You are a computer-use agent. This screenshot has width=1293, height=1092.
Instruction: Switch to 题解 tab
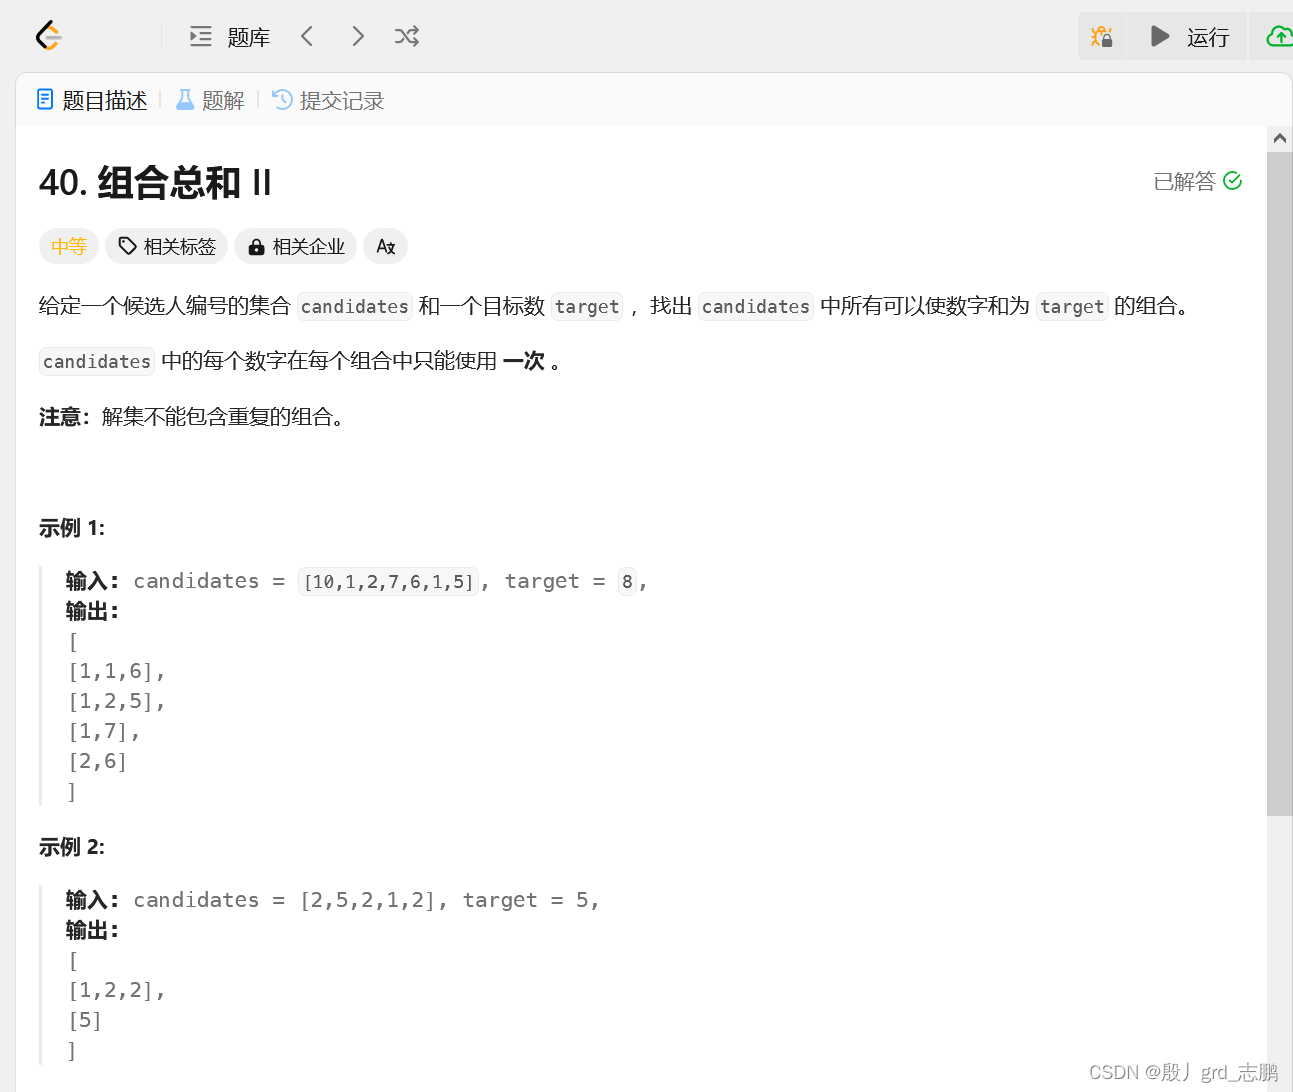210,100
